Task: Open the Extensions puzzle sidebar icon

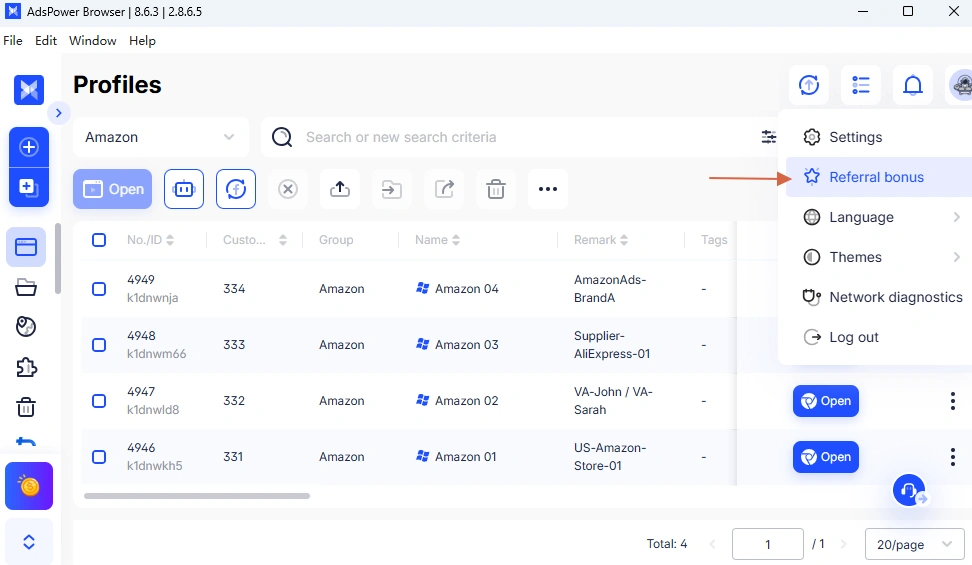Action: pos(26,367)
